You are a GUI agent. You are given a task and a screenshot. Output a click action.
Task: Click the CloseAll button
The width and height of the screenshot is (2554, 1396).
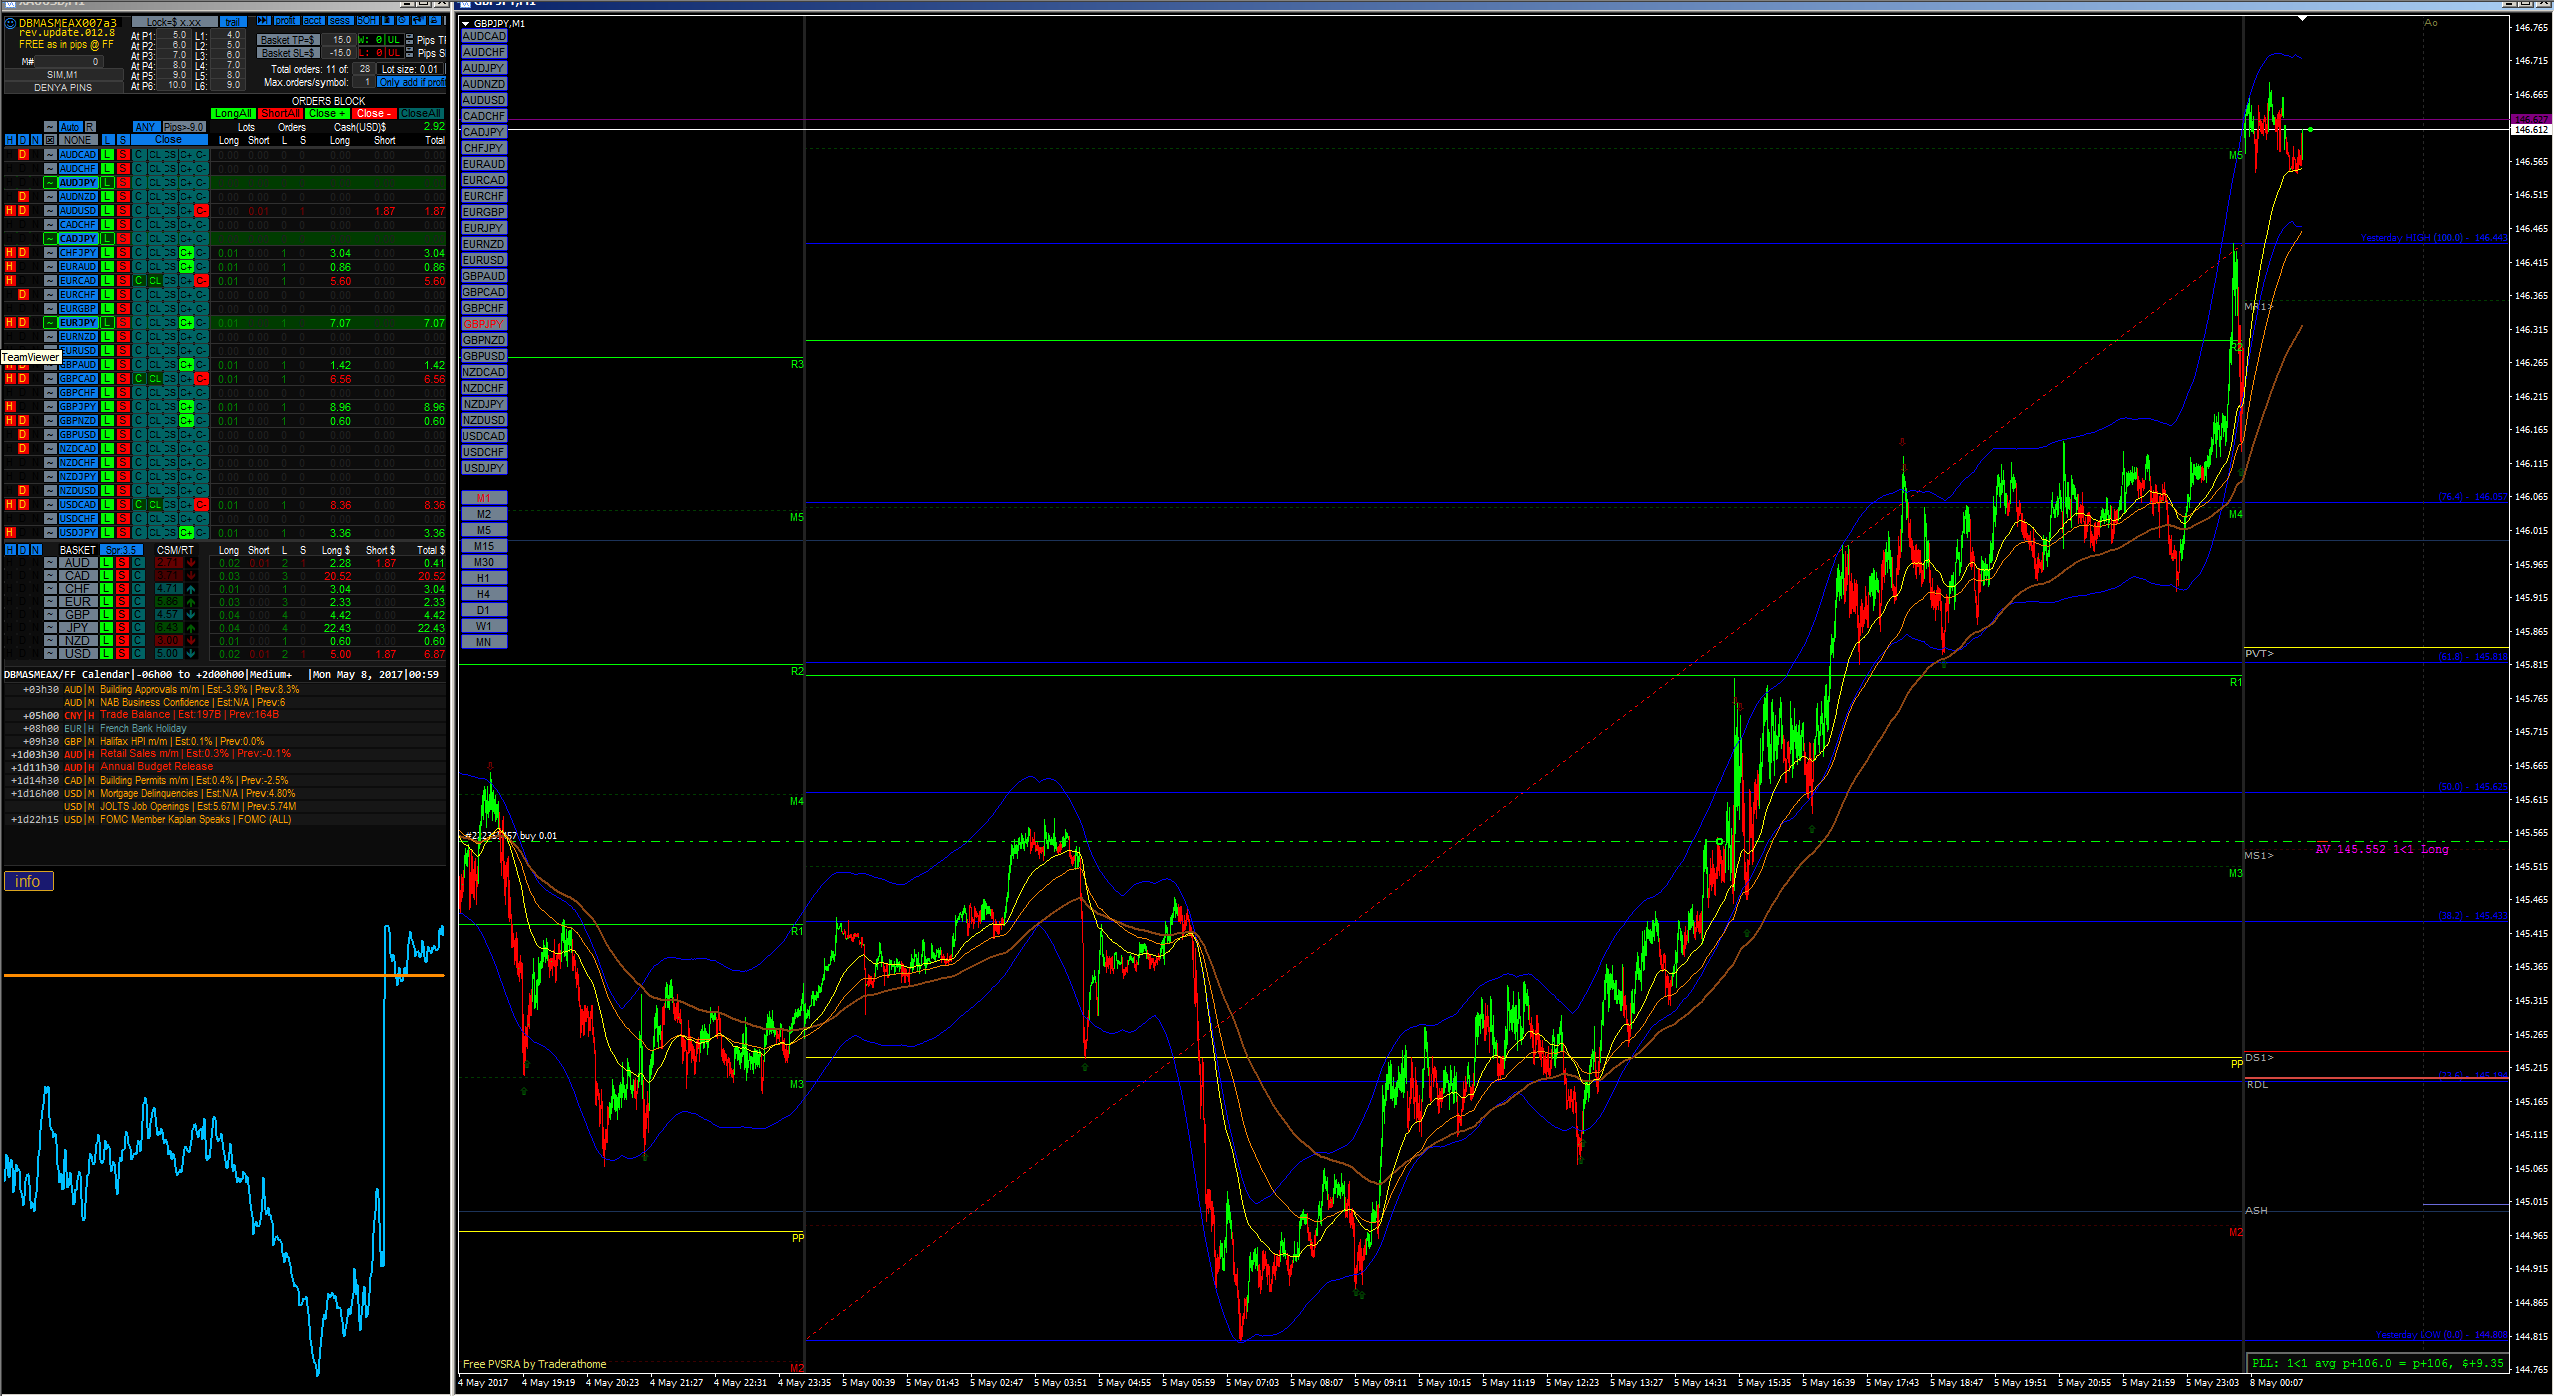click(421, 113)
